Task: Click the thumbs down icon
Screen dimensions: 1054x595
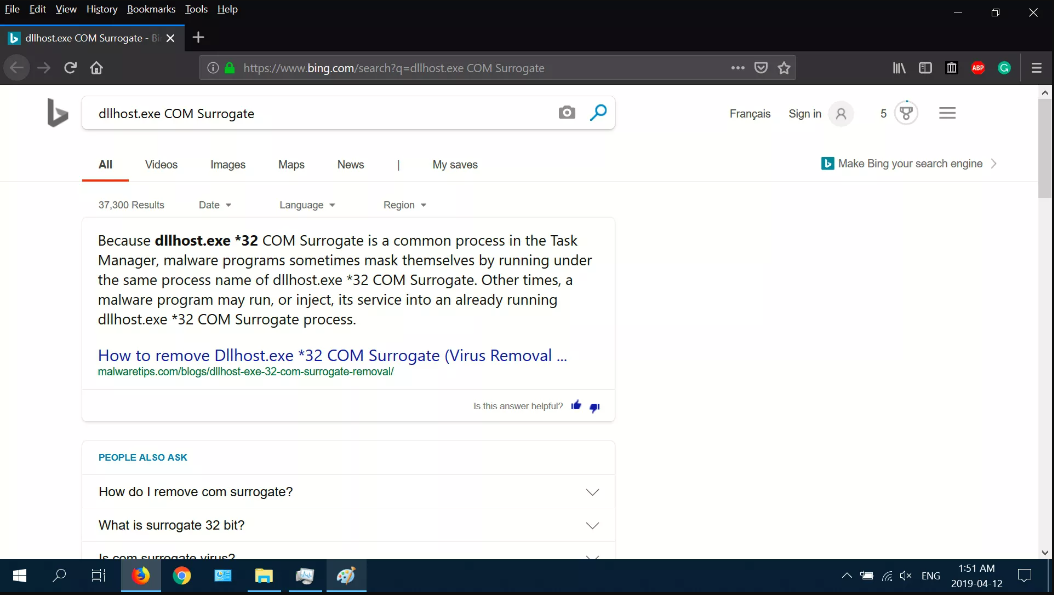Action: 595,407
